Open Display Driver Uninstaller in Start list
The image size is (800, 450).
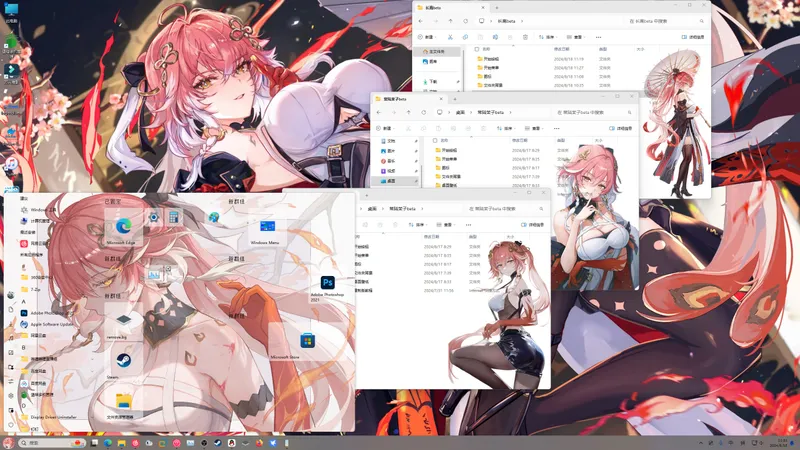tap(48, 417)
